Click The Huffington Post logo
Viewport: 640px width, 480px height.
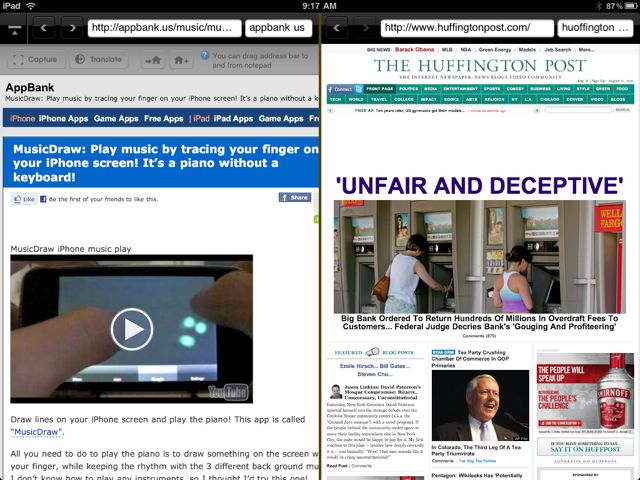coord(480,66)
